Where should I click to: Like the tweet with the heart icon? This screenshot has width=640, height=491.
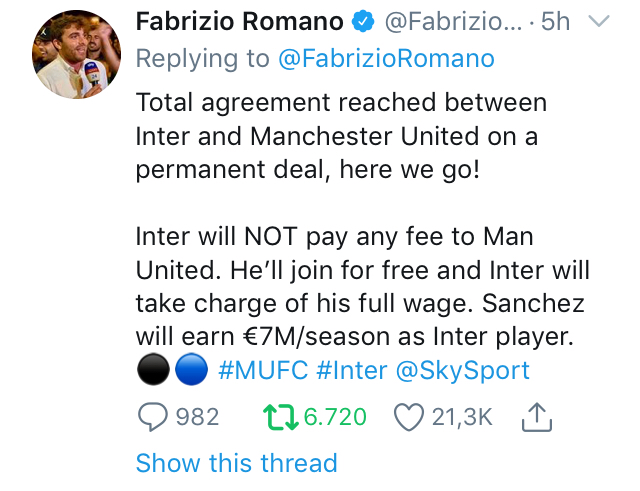[409, 417]
